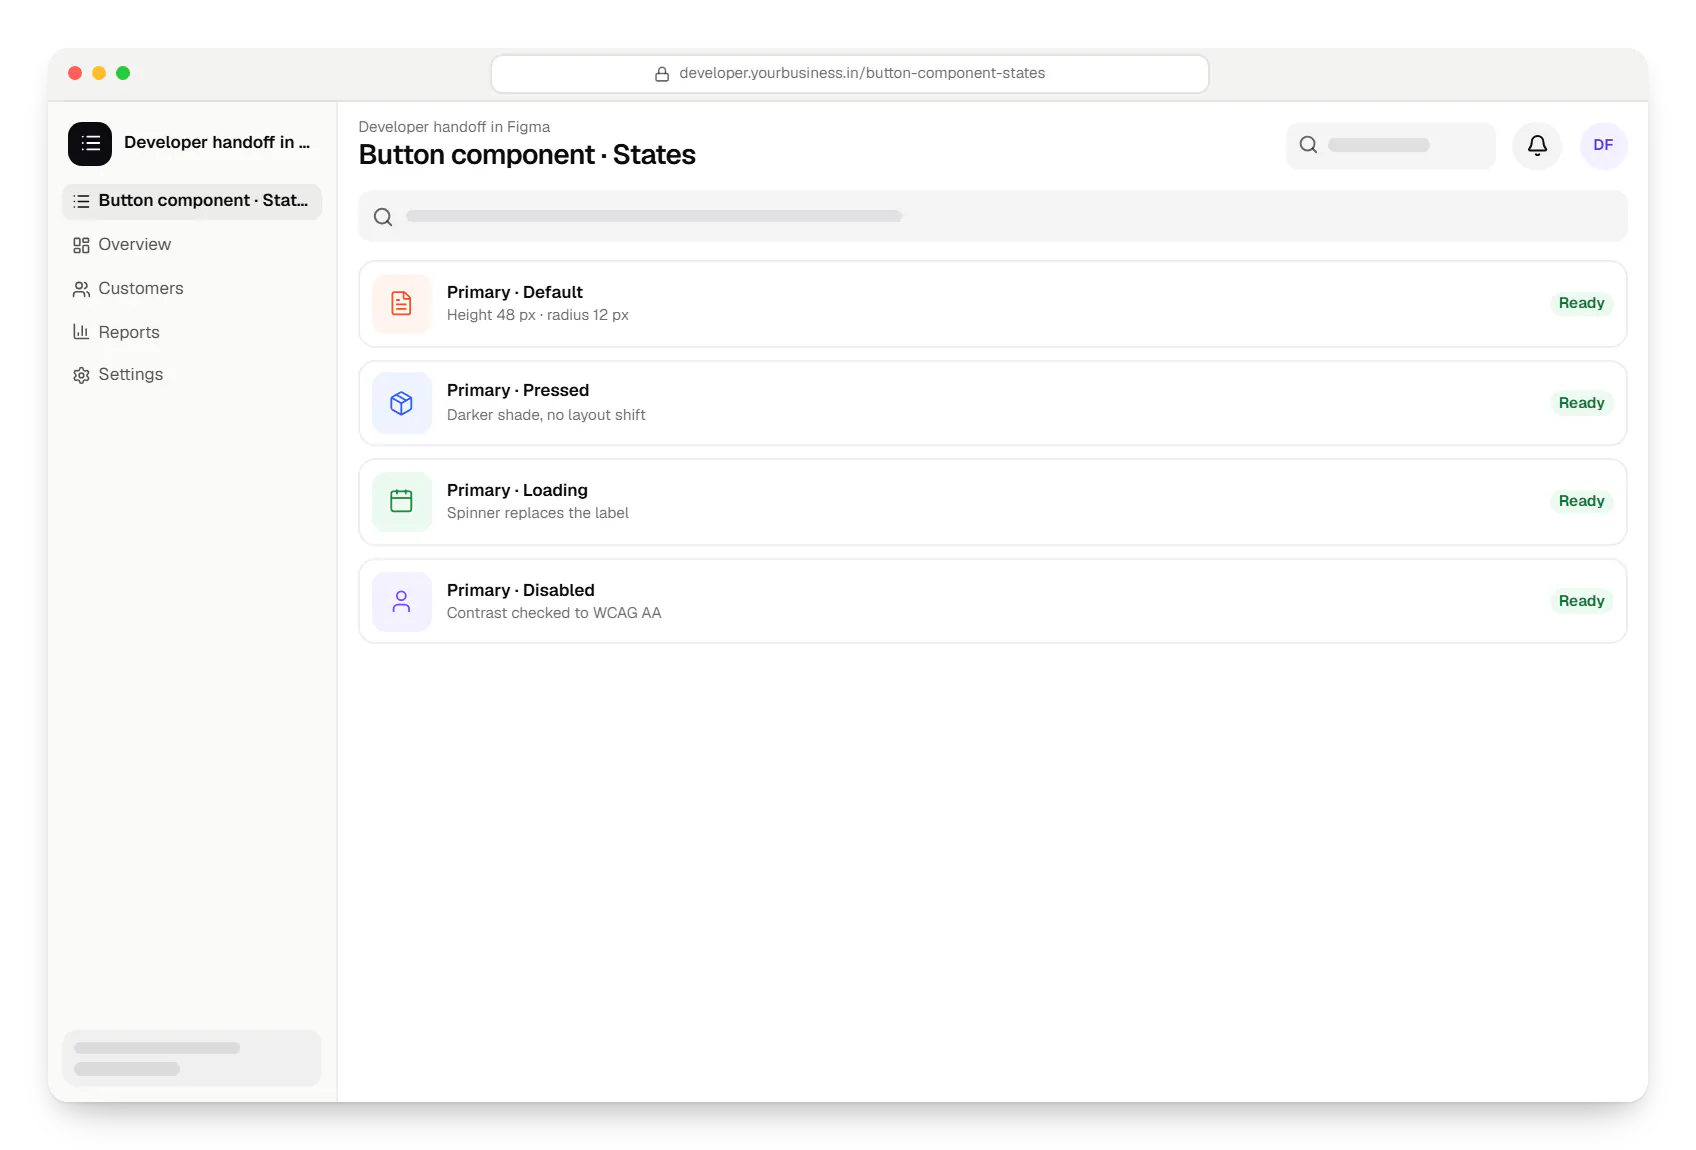Click the yellow minimize window button
1696x1150 pixels.
(99, 73)
